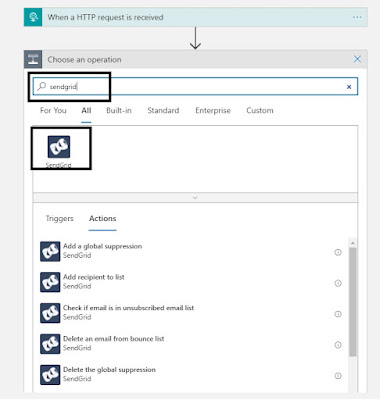Viewport: 380px width, 400px height.
Task: Show info for Add a global suppression
Action: [338, 252]
